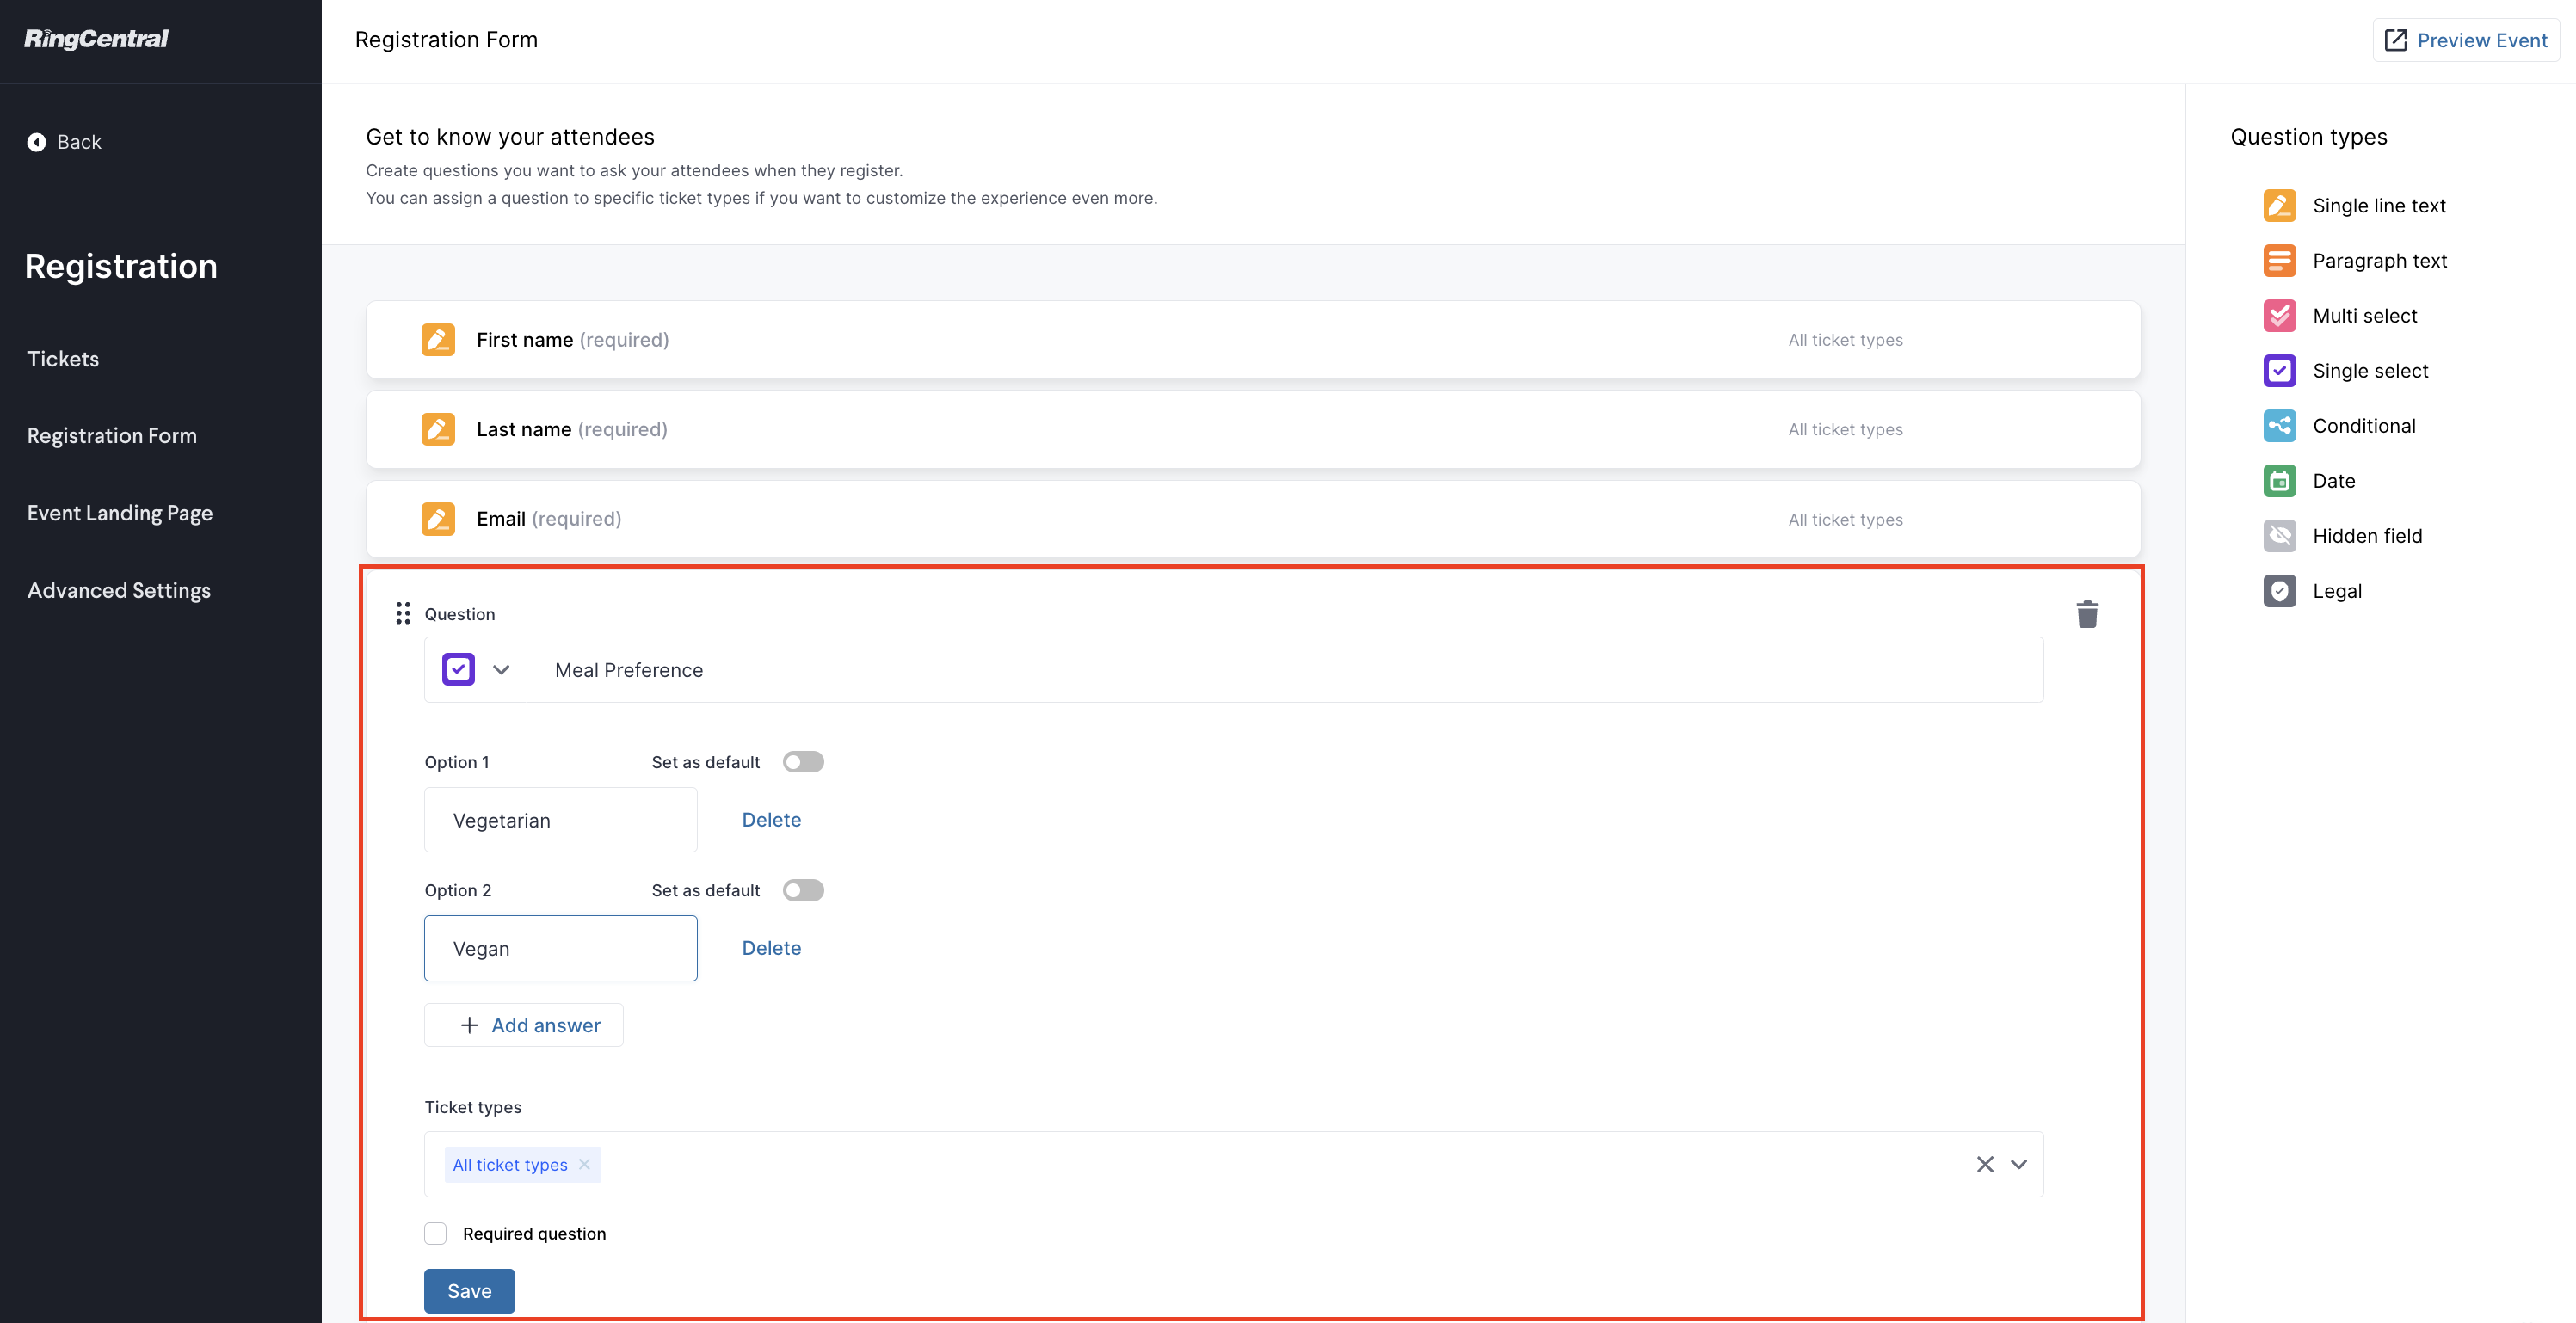Screen dimensions: 2576x1323
Task: Add a Single line text question
Action: (2355, 205)
